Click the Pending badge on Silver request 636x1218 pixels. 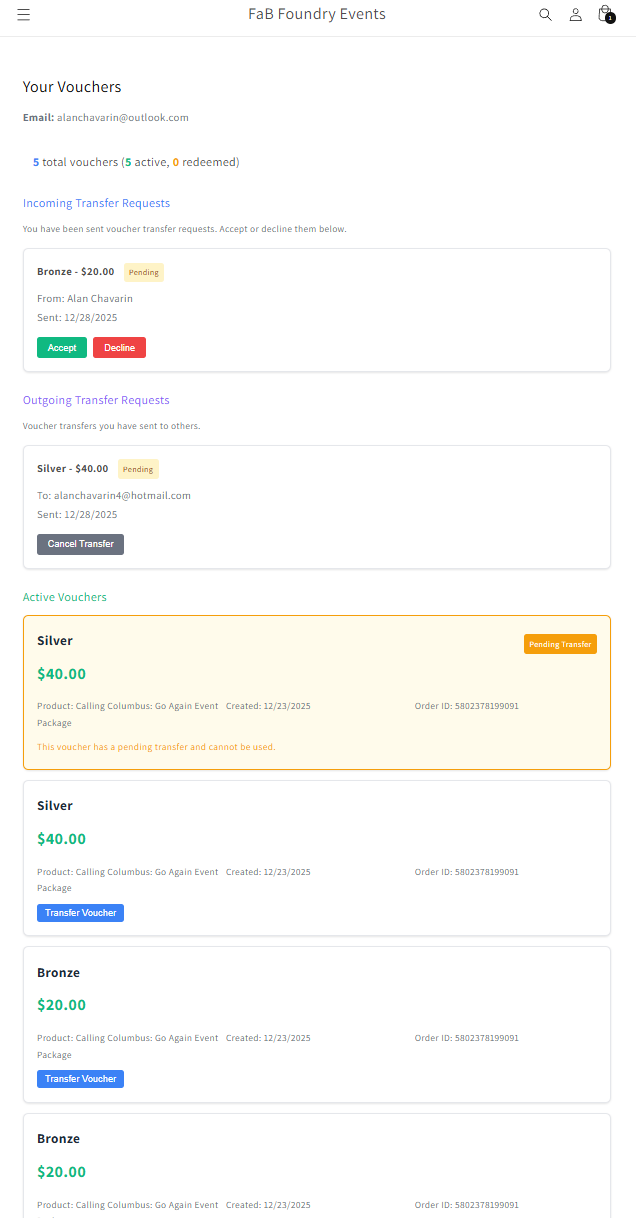138,469
